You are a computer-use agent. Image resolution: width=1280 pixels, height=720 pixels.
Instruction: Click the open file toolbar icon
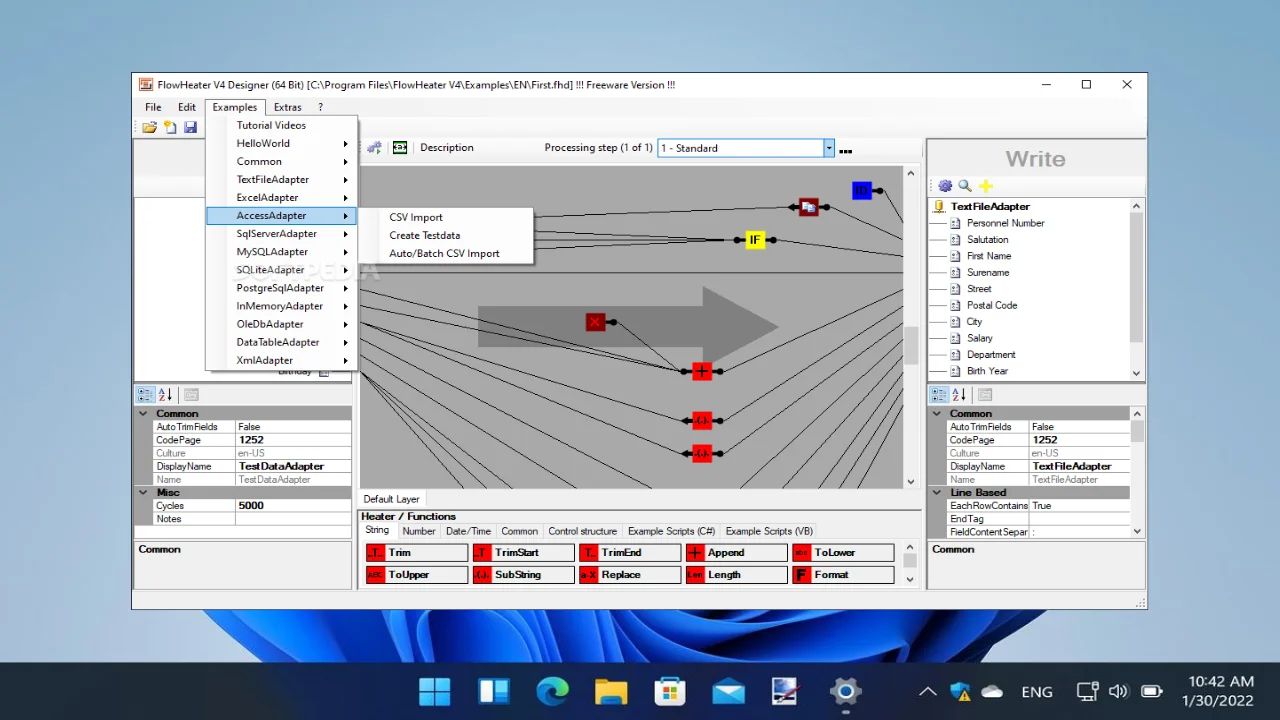point(149,127)
